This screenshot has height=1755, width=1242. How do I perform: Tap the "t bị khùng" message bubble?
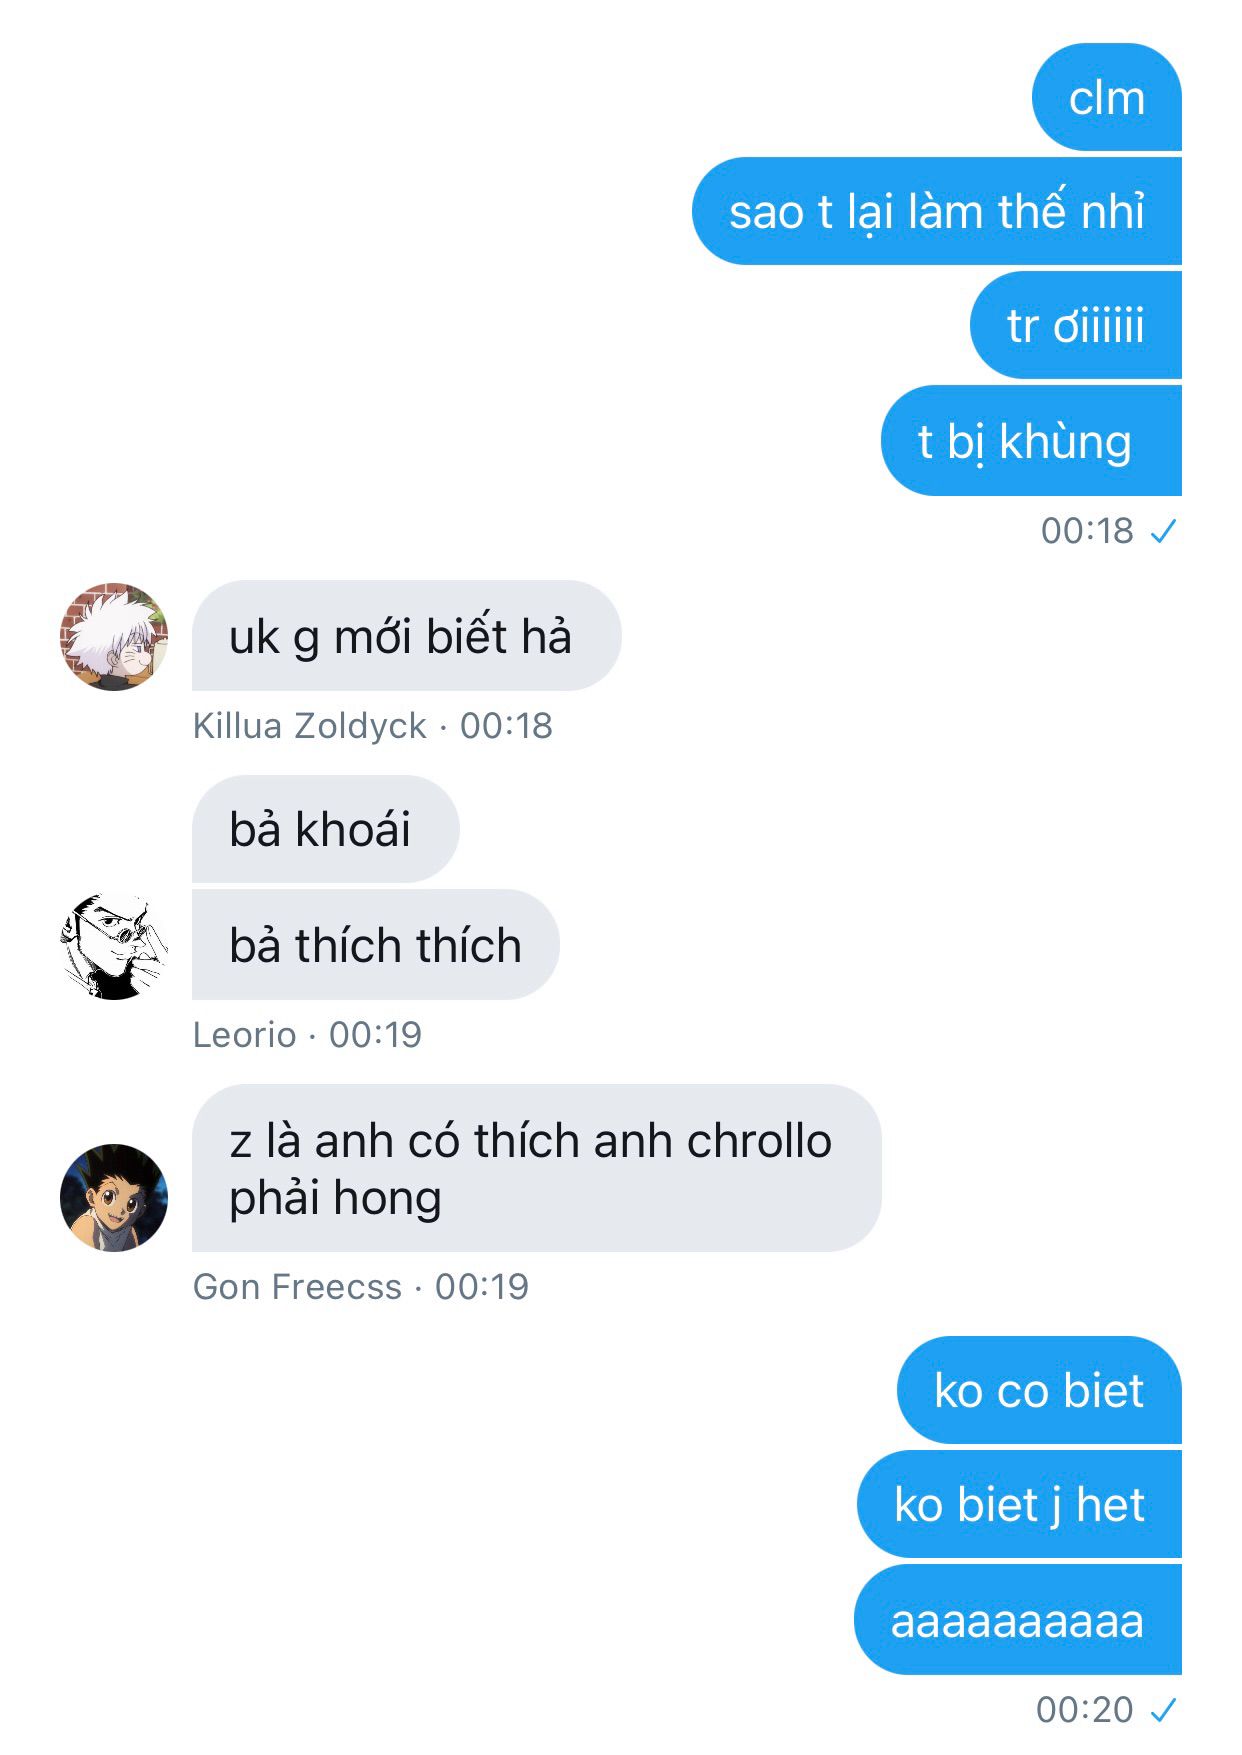(1031, 440)
